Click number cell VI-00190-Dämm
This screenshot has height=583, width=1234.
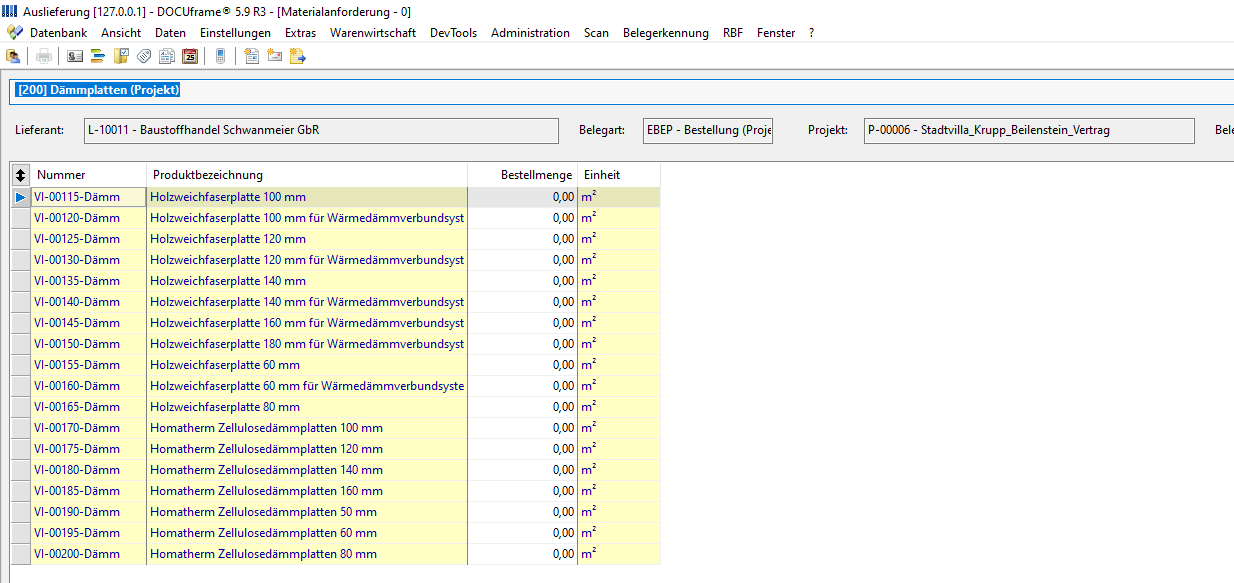pos(89,512)
